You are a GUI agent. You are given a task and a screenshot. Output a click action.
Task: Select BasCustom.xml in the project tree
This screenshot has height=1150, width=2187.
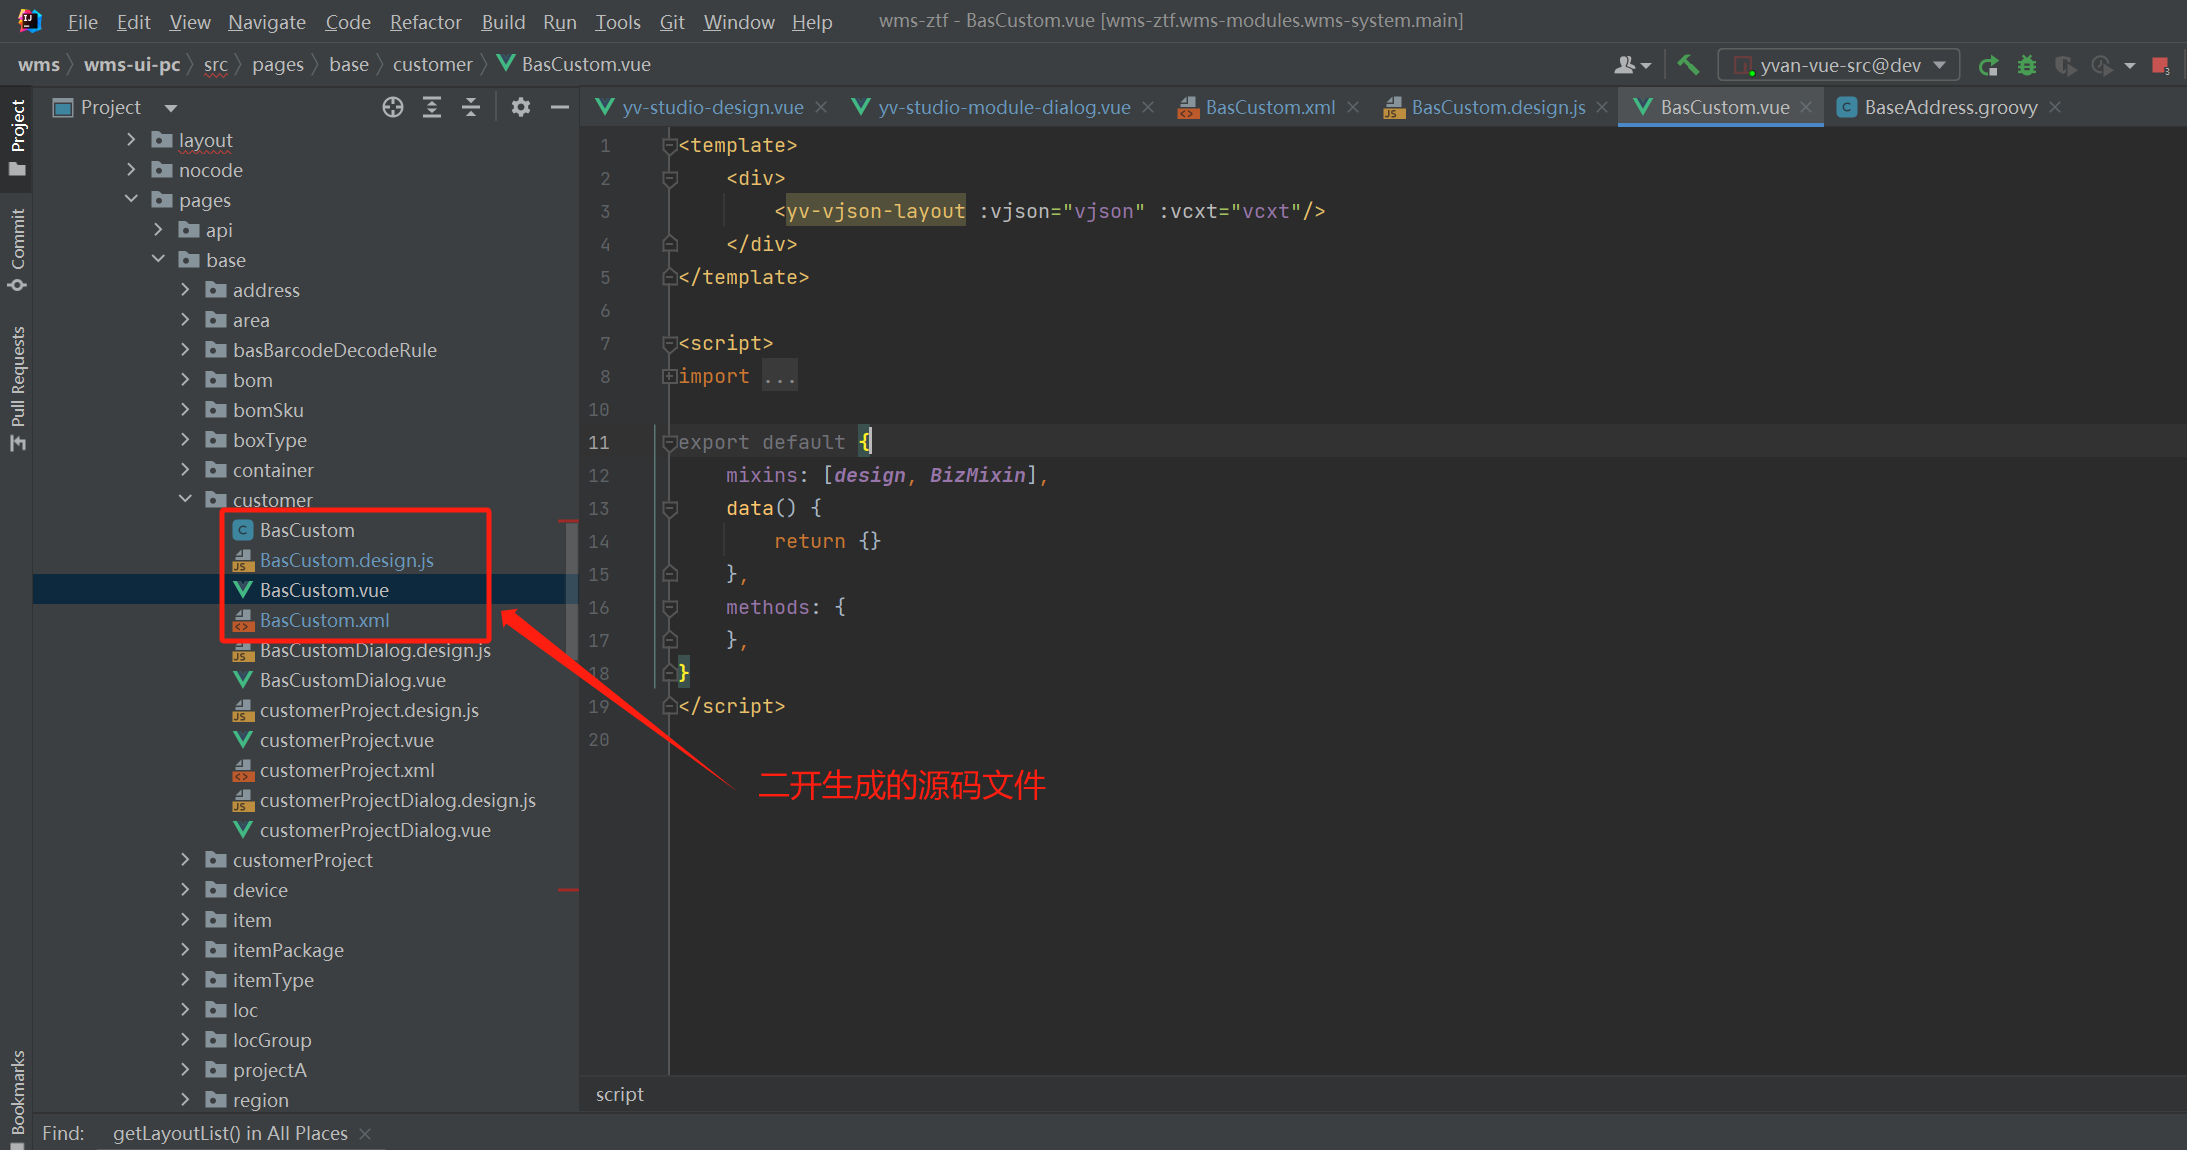pyautogui.click(x=324, y=620)
